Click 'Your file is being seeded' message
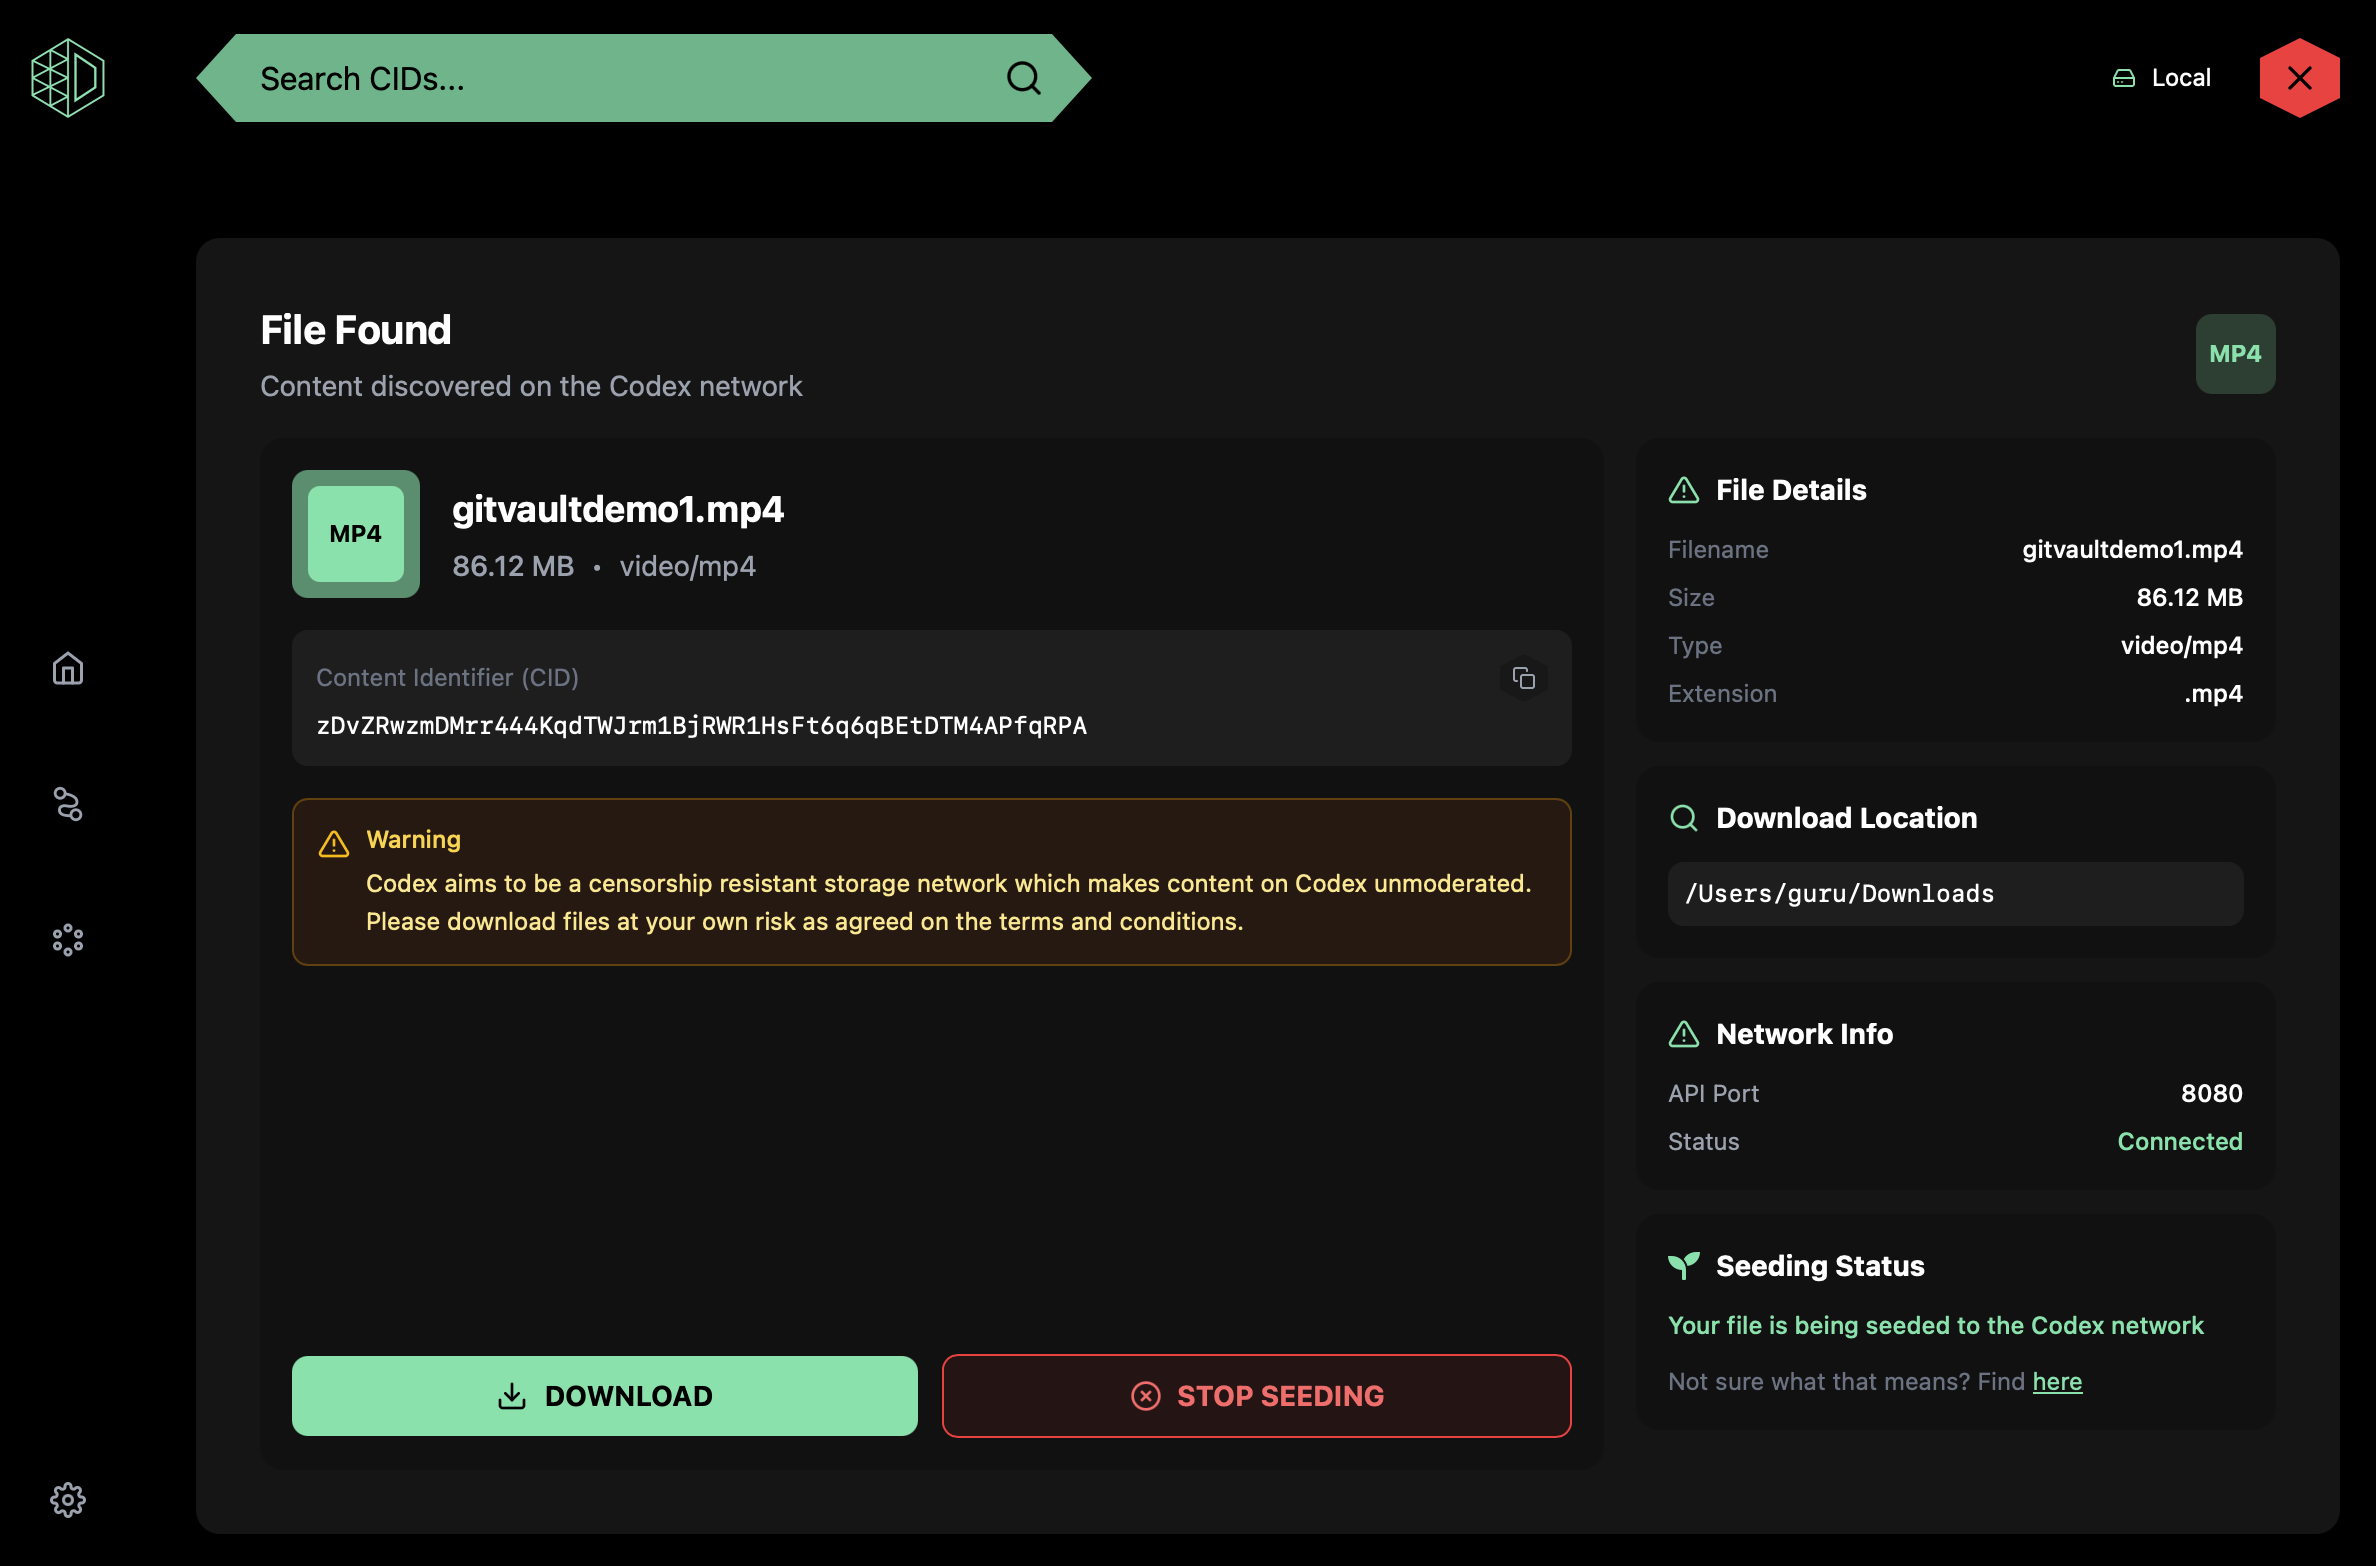This screenshot has height=1566, width=2376. tap(1936, 1325)
